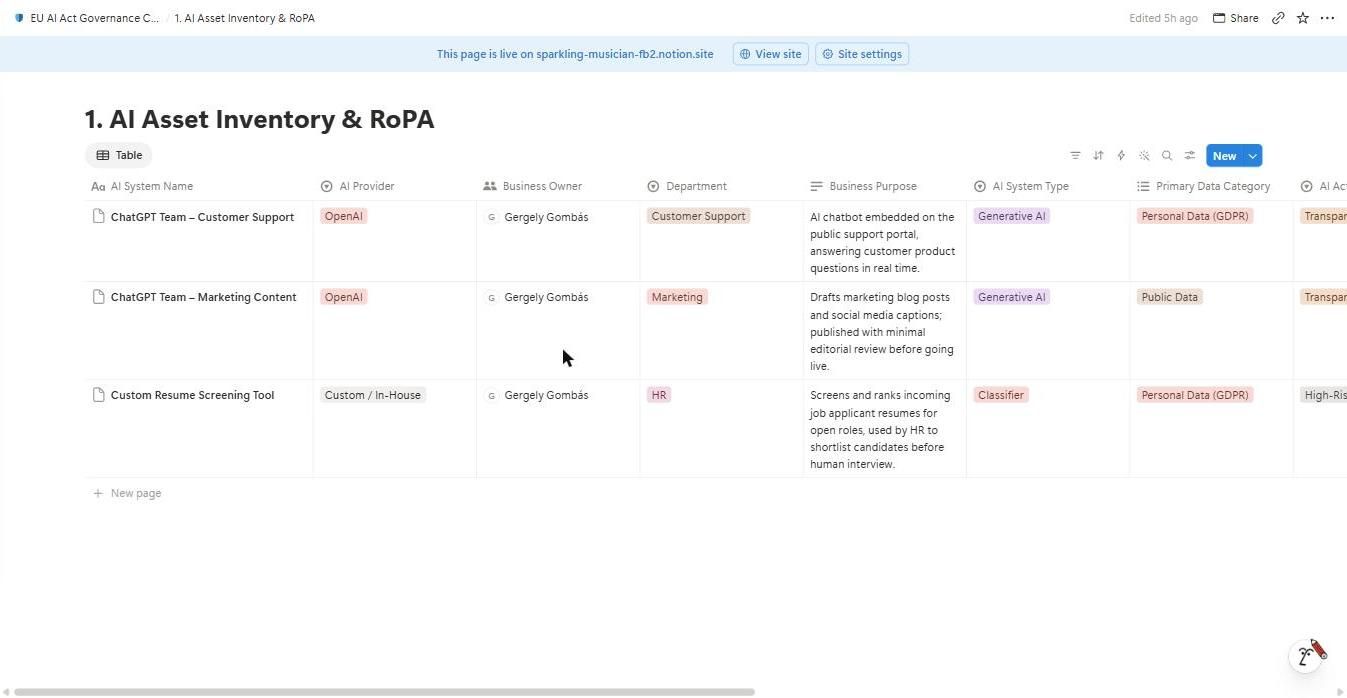Open the AI Provider column header menu
The image size is (1347, 698).
395,186
